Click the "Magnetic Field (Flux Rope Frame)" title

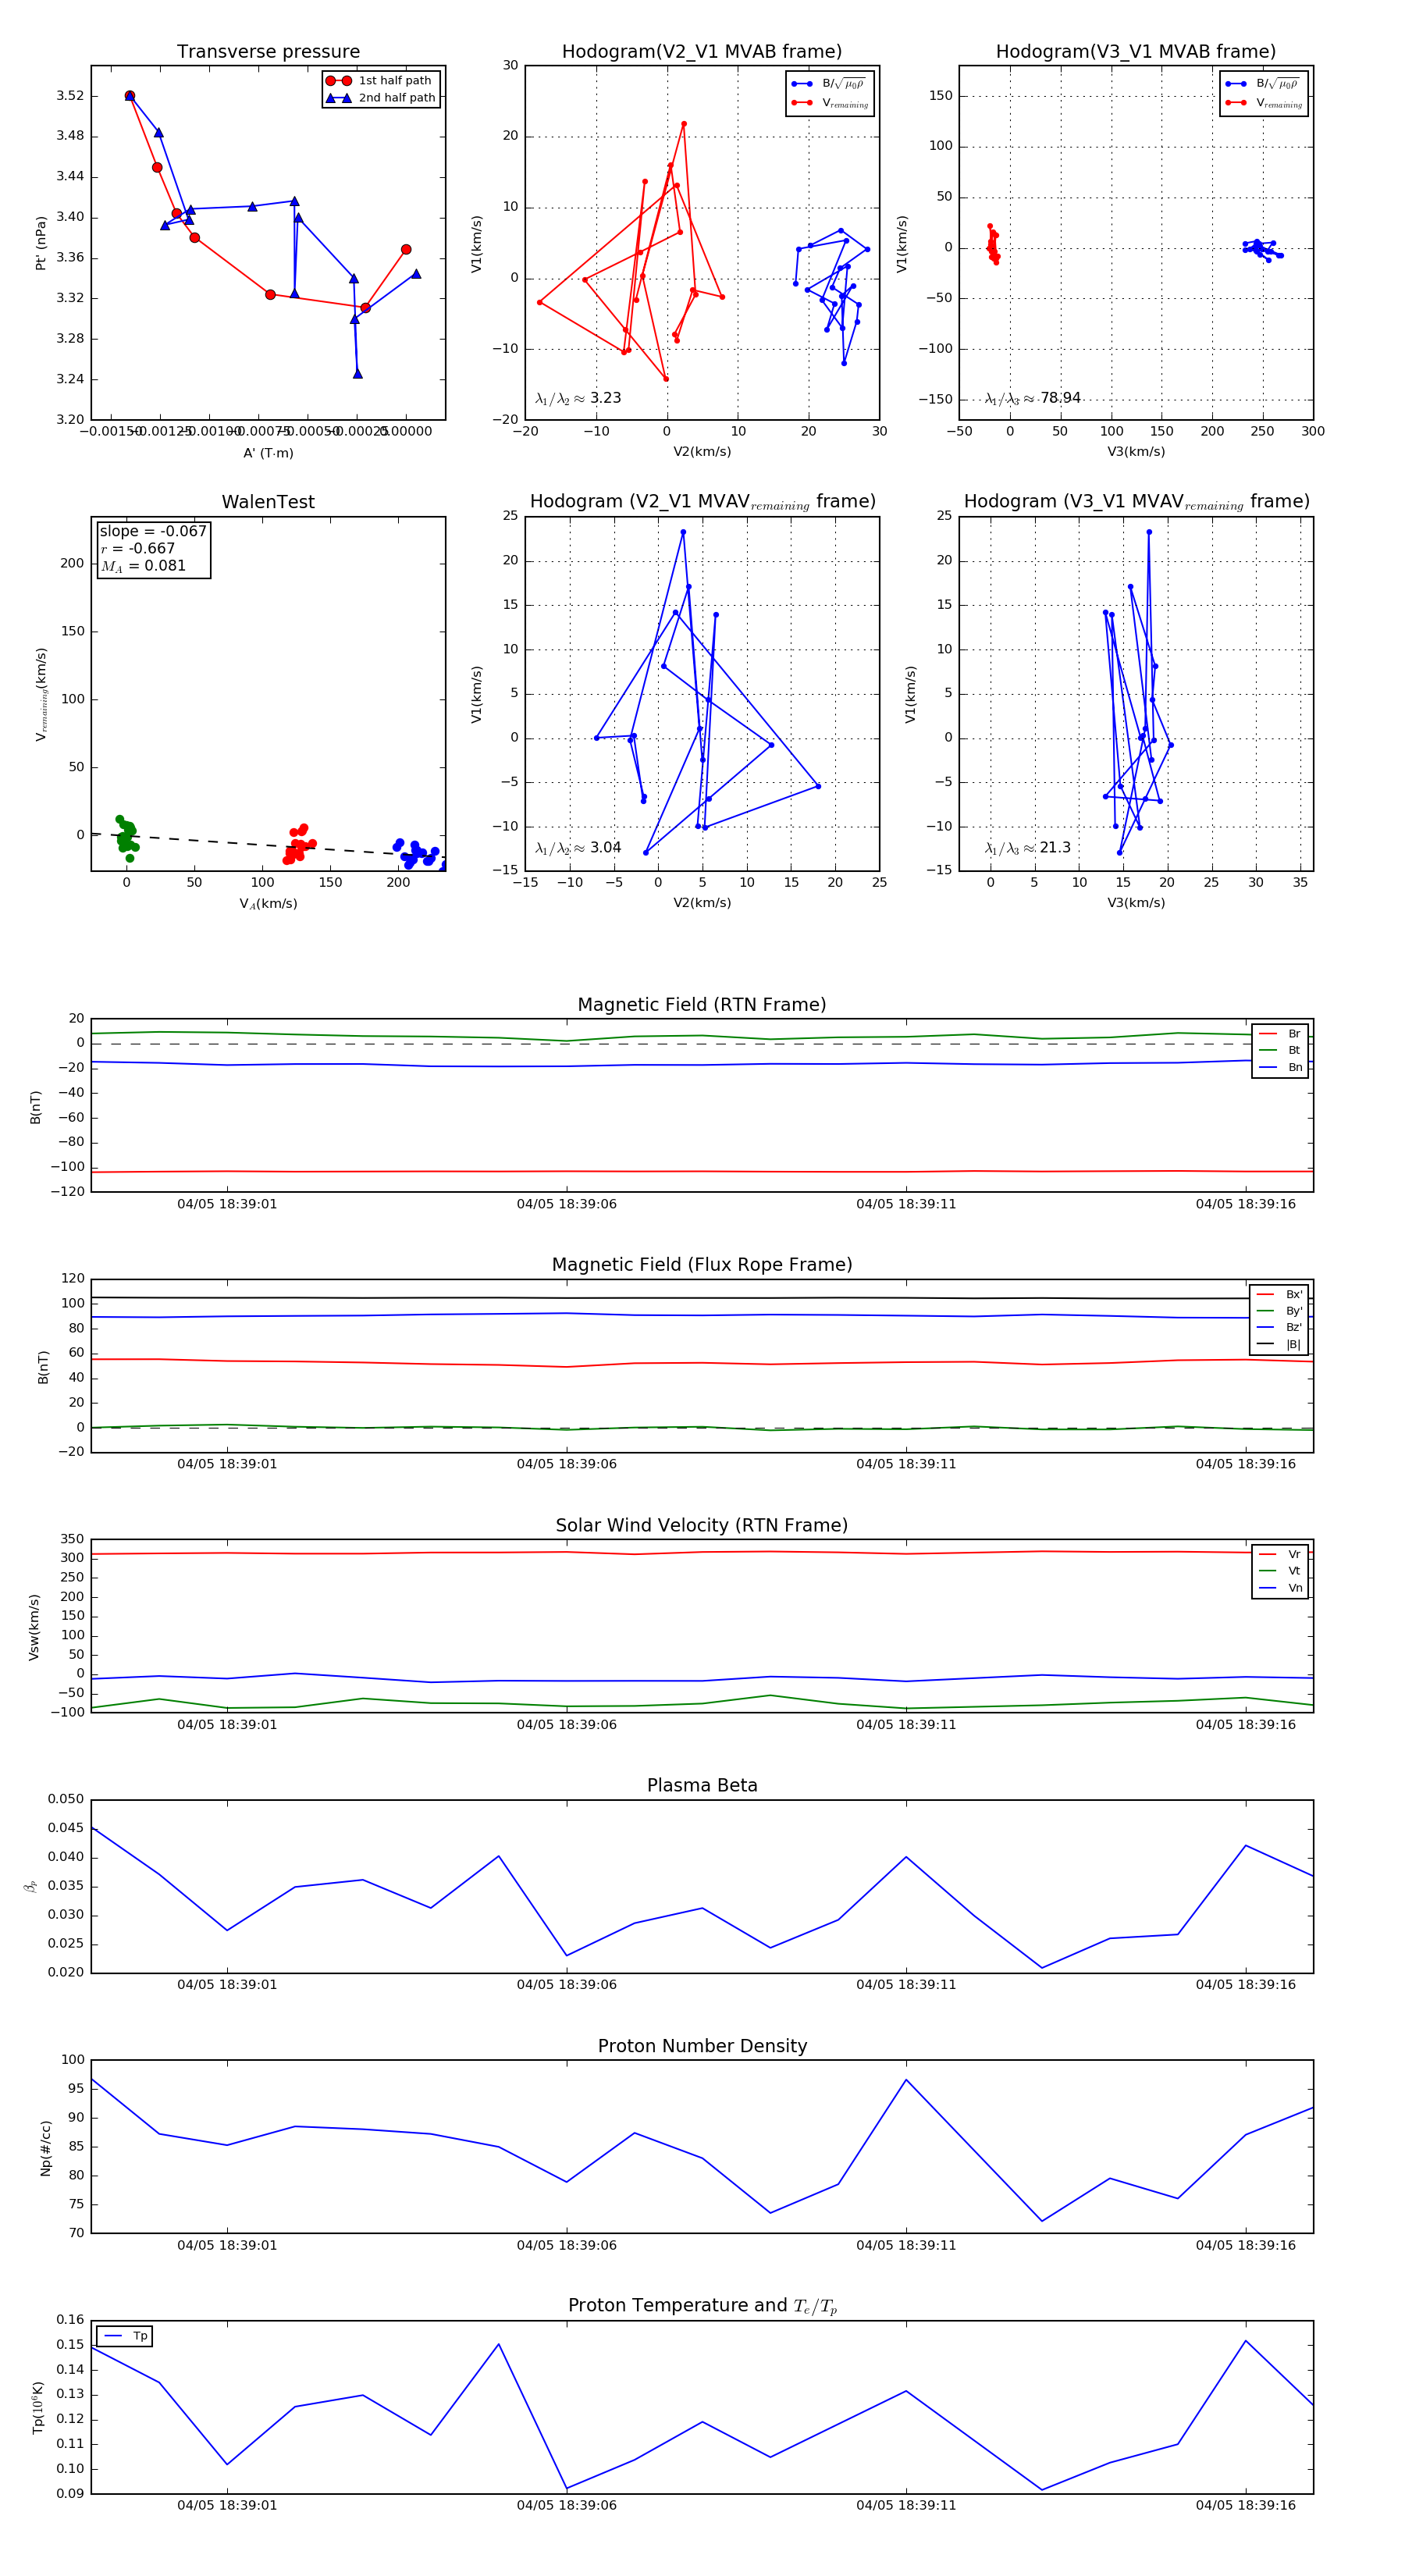pos(702,1265)
